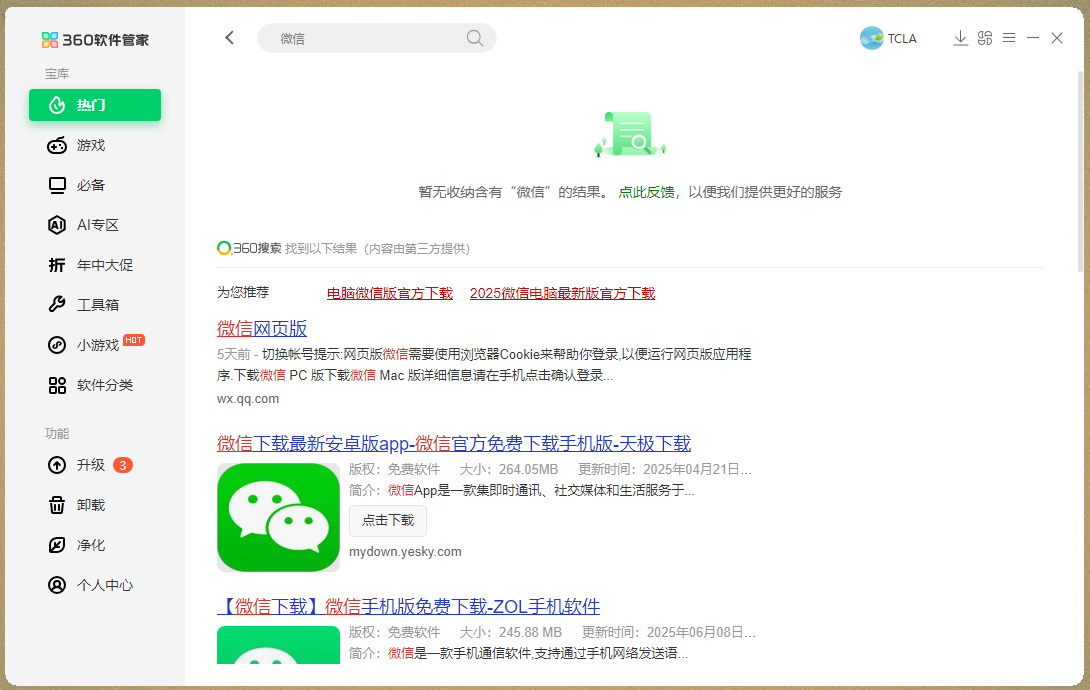Image resolution: width=1090 pixels, height=690 pixels.
Task: Select the 热门 section in the sidebar
Action: click(x=95, y=105)
